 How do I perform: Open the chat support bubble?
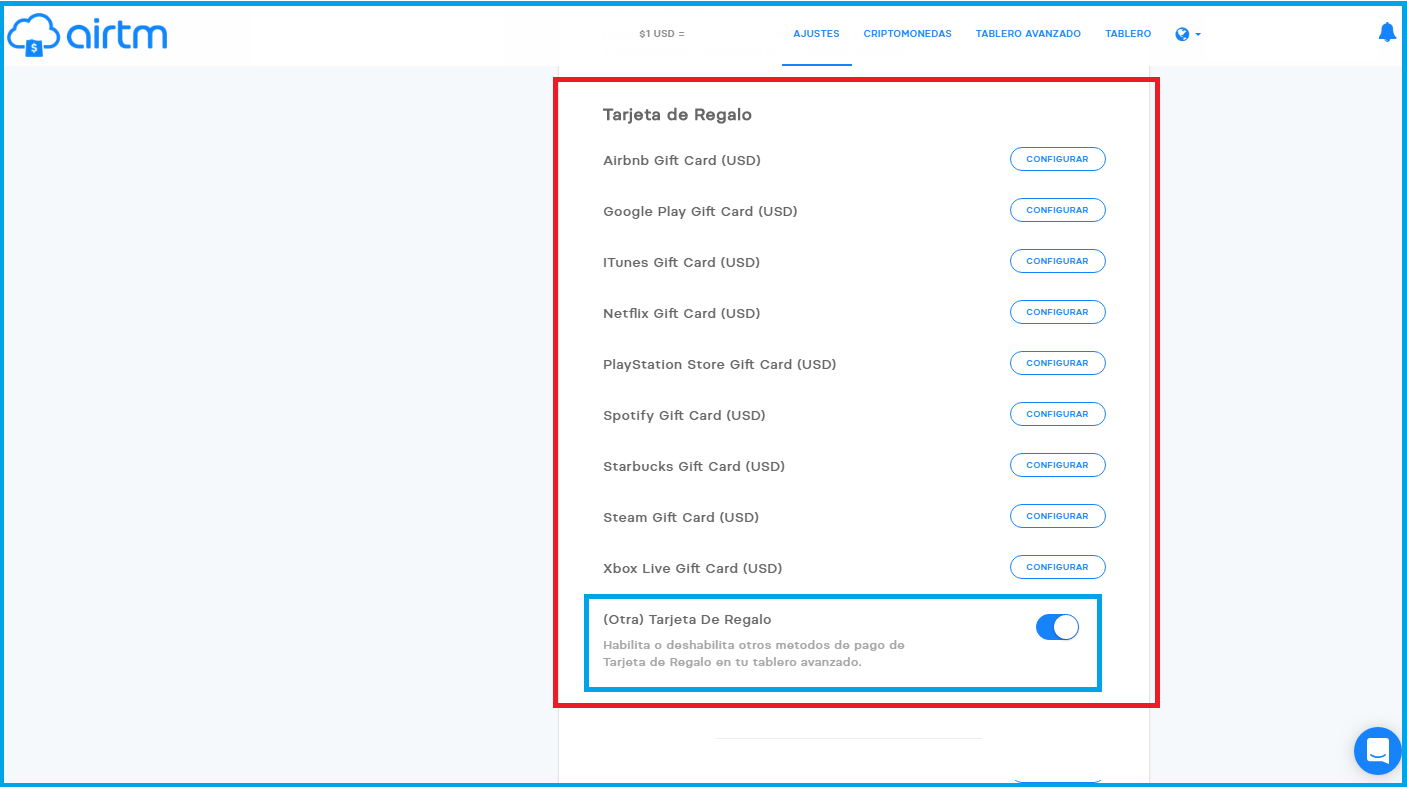pos(1378,751)
